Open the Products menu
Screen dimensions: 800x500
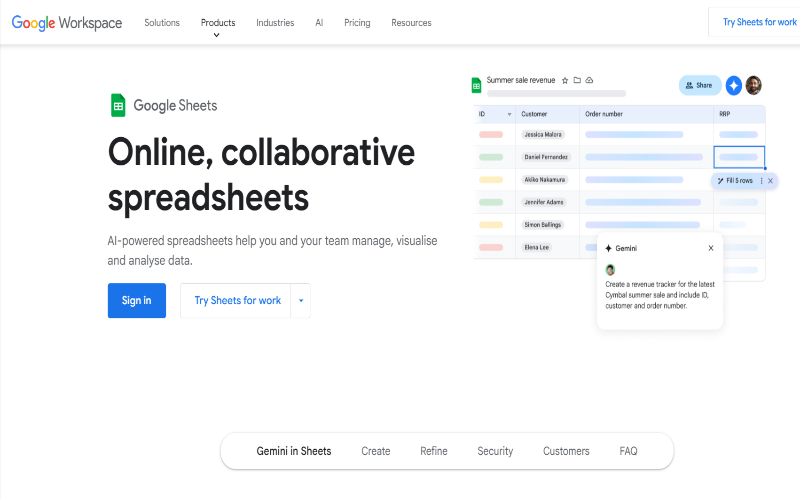point(218,23)
